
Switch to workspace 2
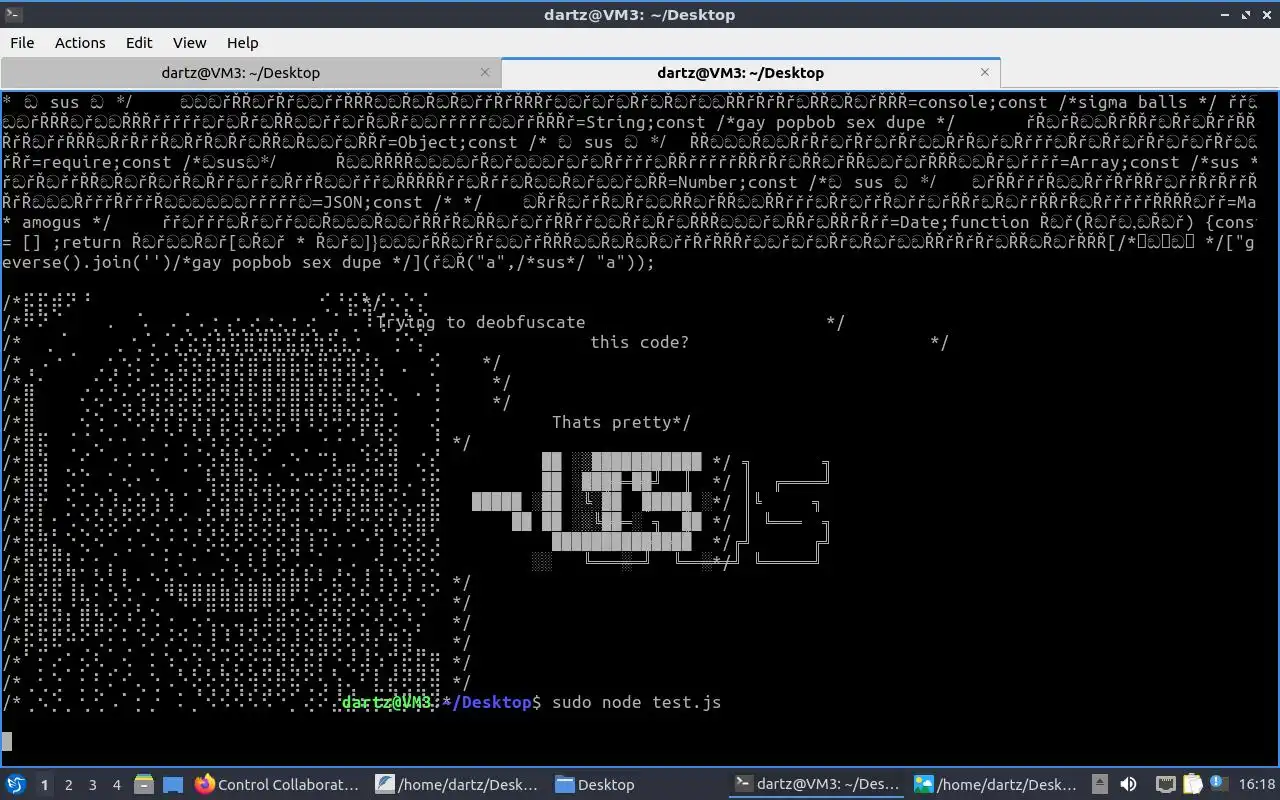tap(68, 785)
